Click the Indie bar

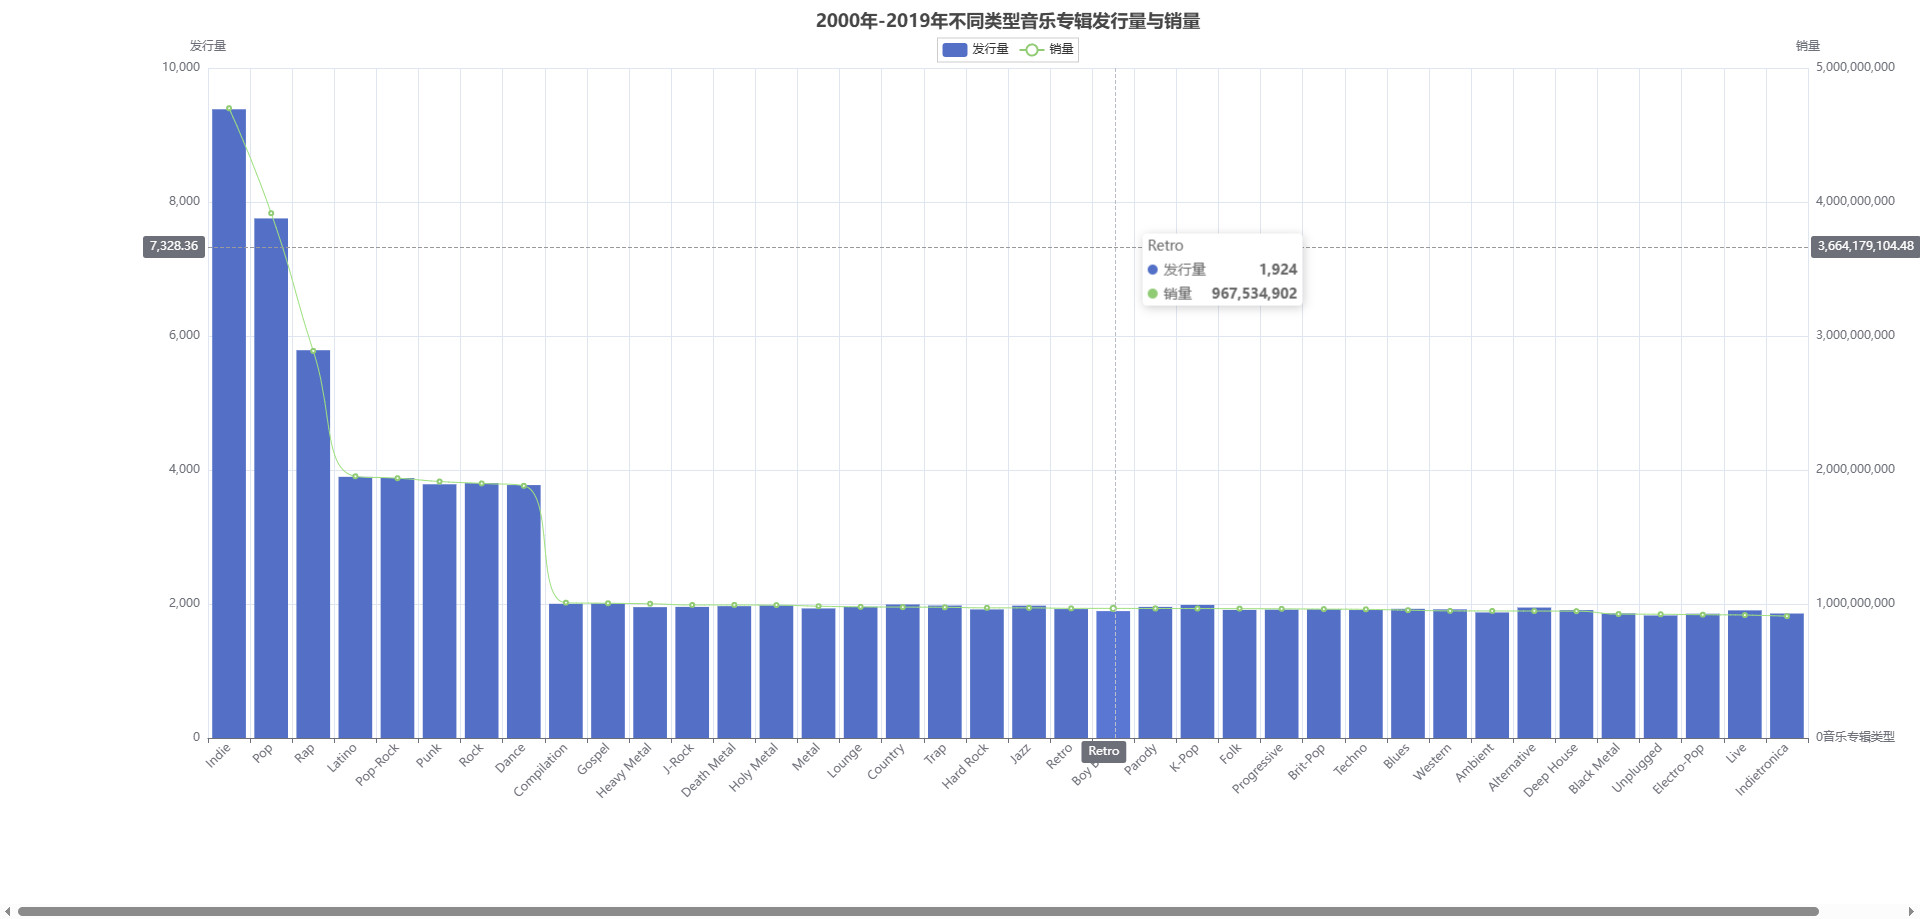pyautogui.click(x=229, y=423)
